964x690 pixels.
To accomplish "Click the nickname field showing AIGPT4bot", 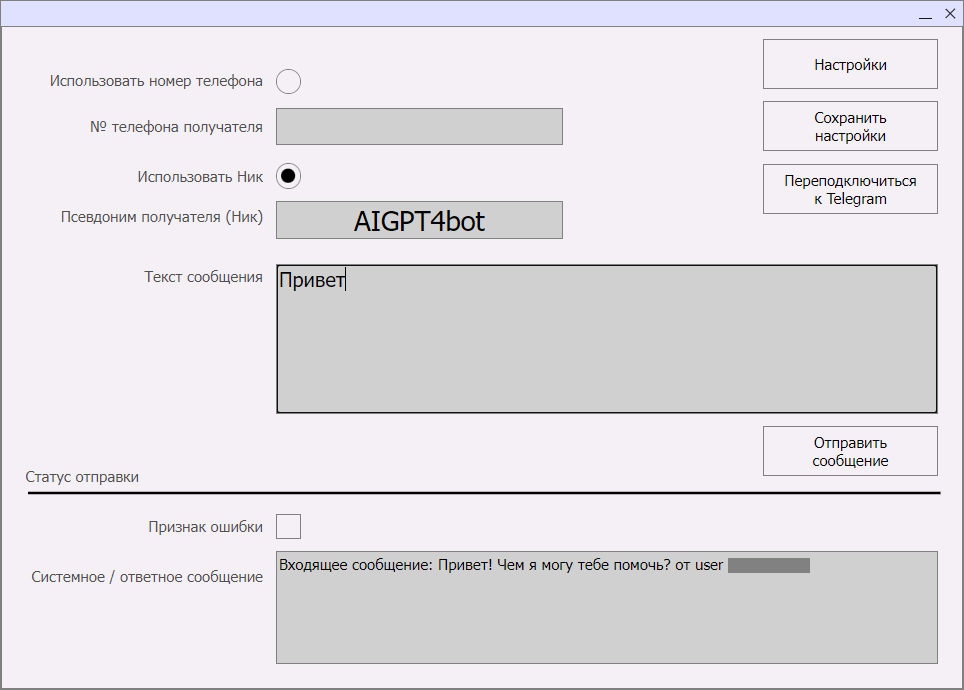I will (419, 220).
